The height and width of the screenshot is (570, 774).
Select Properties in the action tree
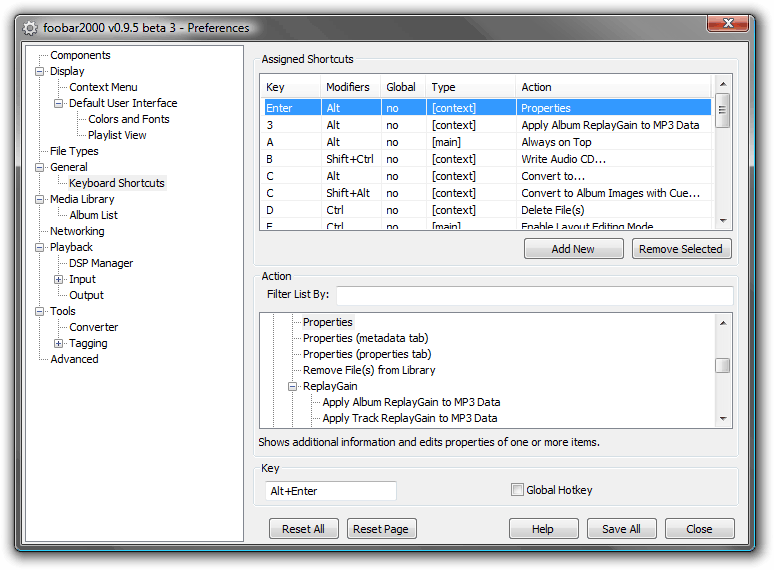[x=327, y=322]
